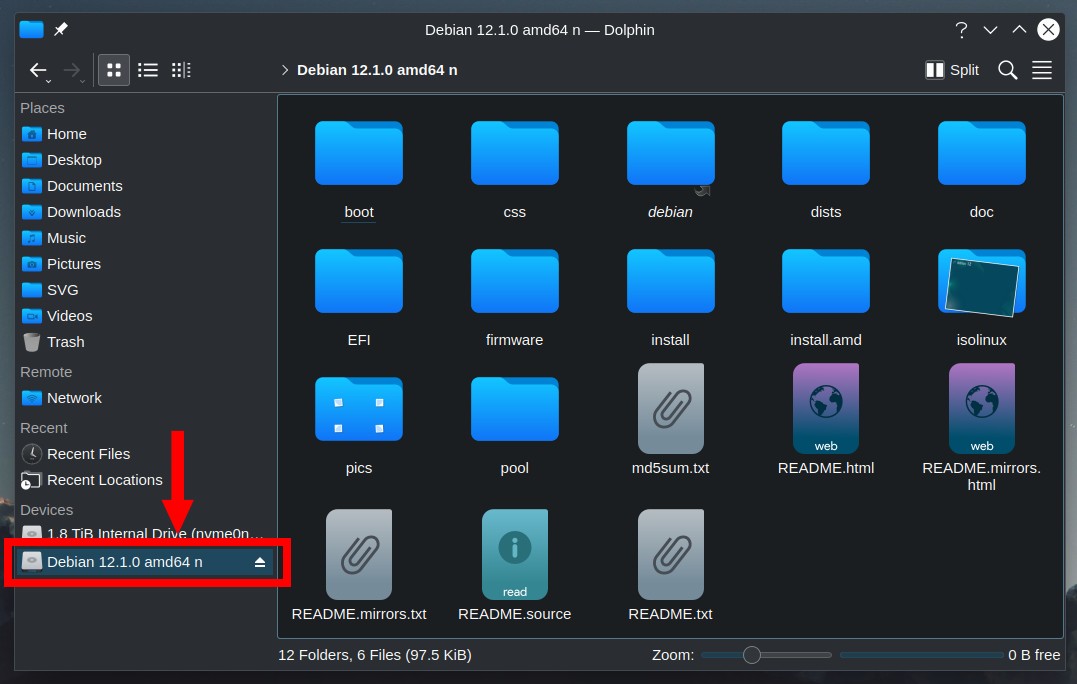Click the Debian 12.1.0 amd64 n breadcrumb
1077x684 pixels.
pyautogui.click(x=377, y=70)
